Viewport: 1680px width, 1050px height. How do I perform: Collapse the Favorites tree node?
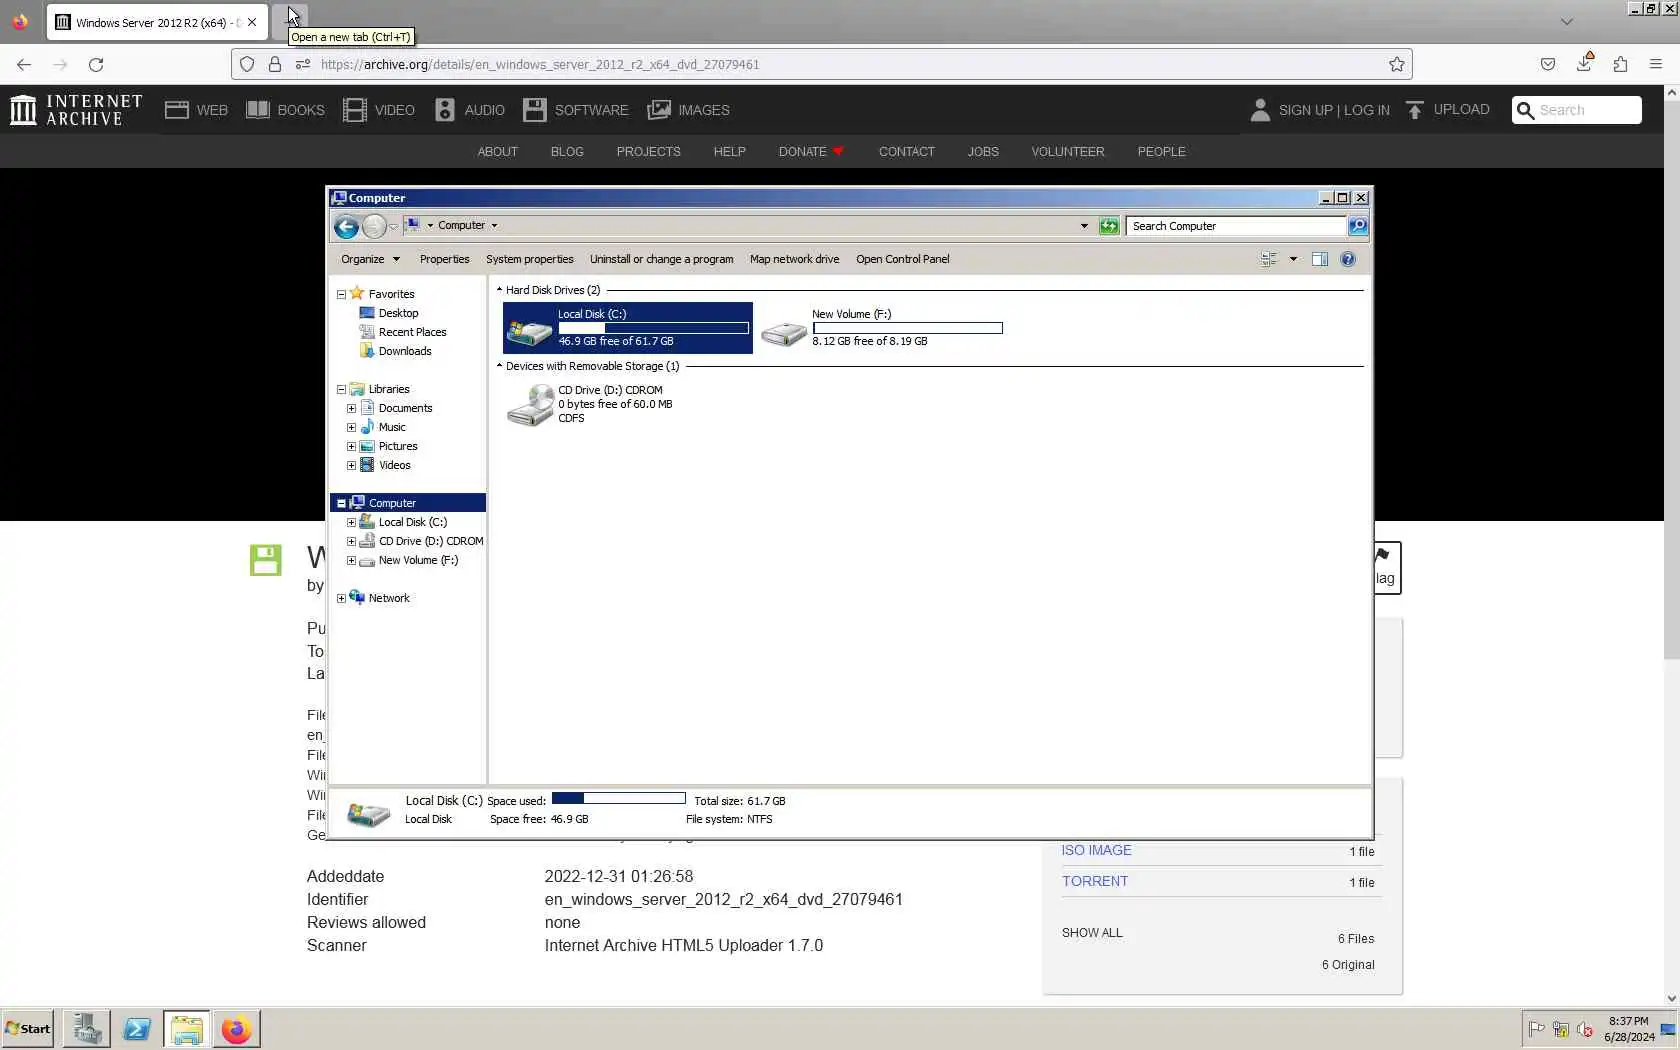coord(341,294)
